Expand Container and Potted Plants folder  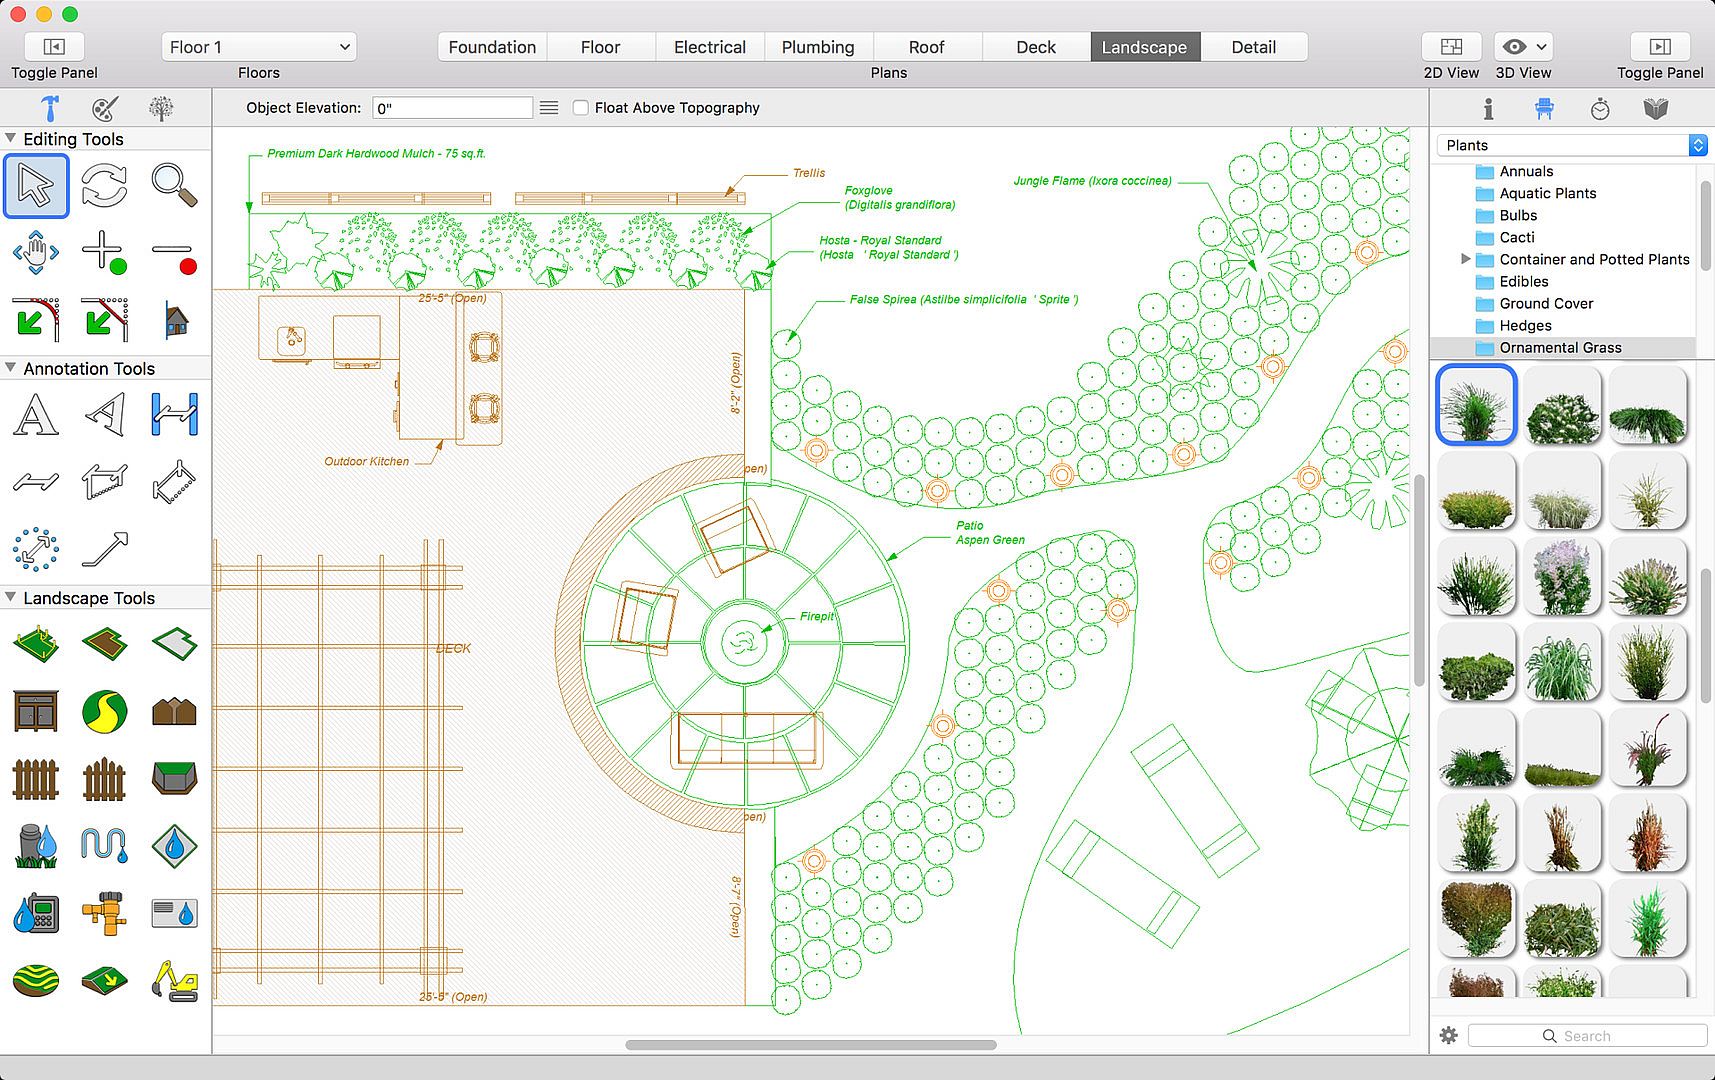1465,259
